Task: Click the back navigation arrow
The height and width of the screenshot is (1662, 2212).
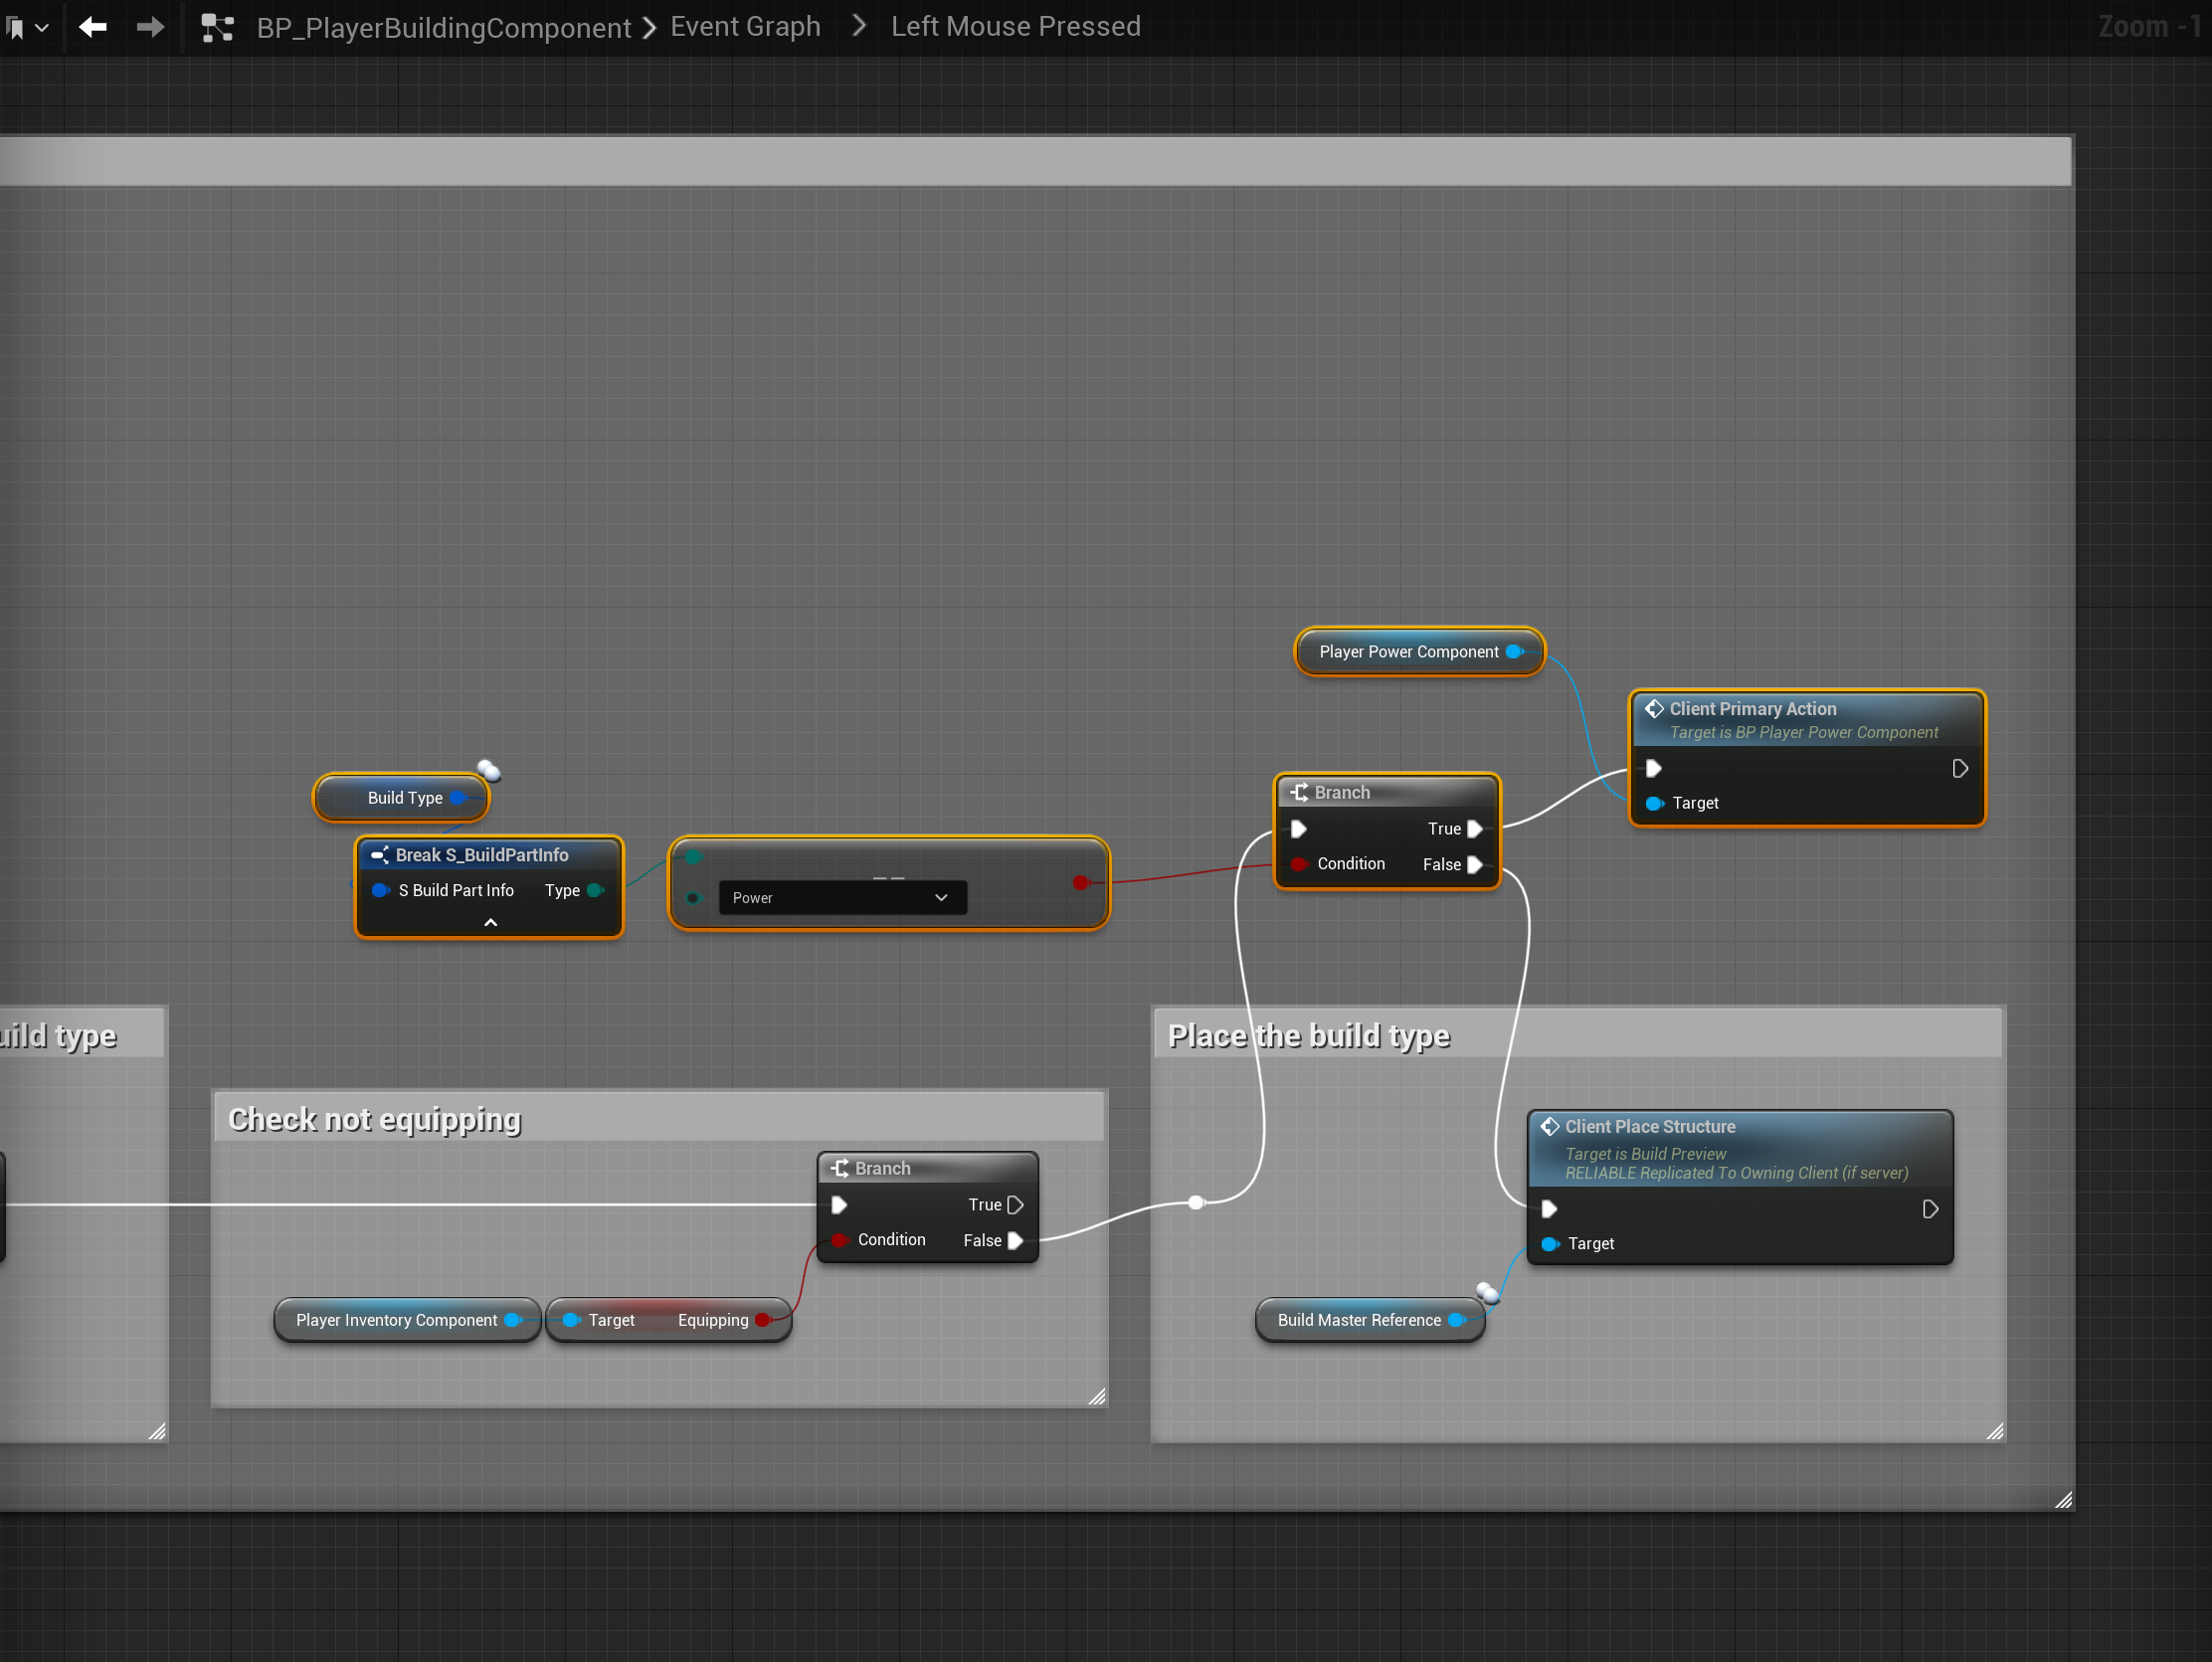Action: (x=93, y=27)
